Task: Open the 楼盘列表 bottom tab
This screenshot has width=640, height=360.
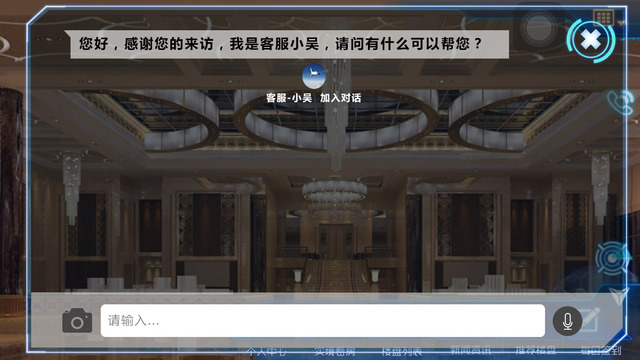Action: pos(402,351)
